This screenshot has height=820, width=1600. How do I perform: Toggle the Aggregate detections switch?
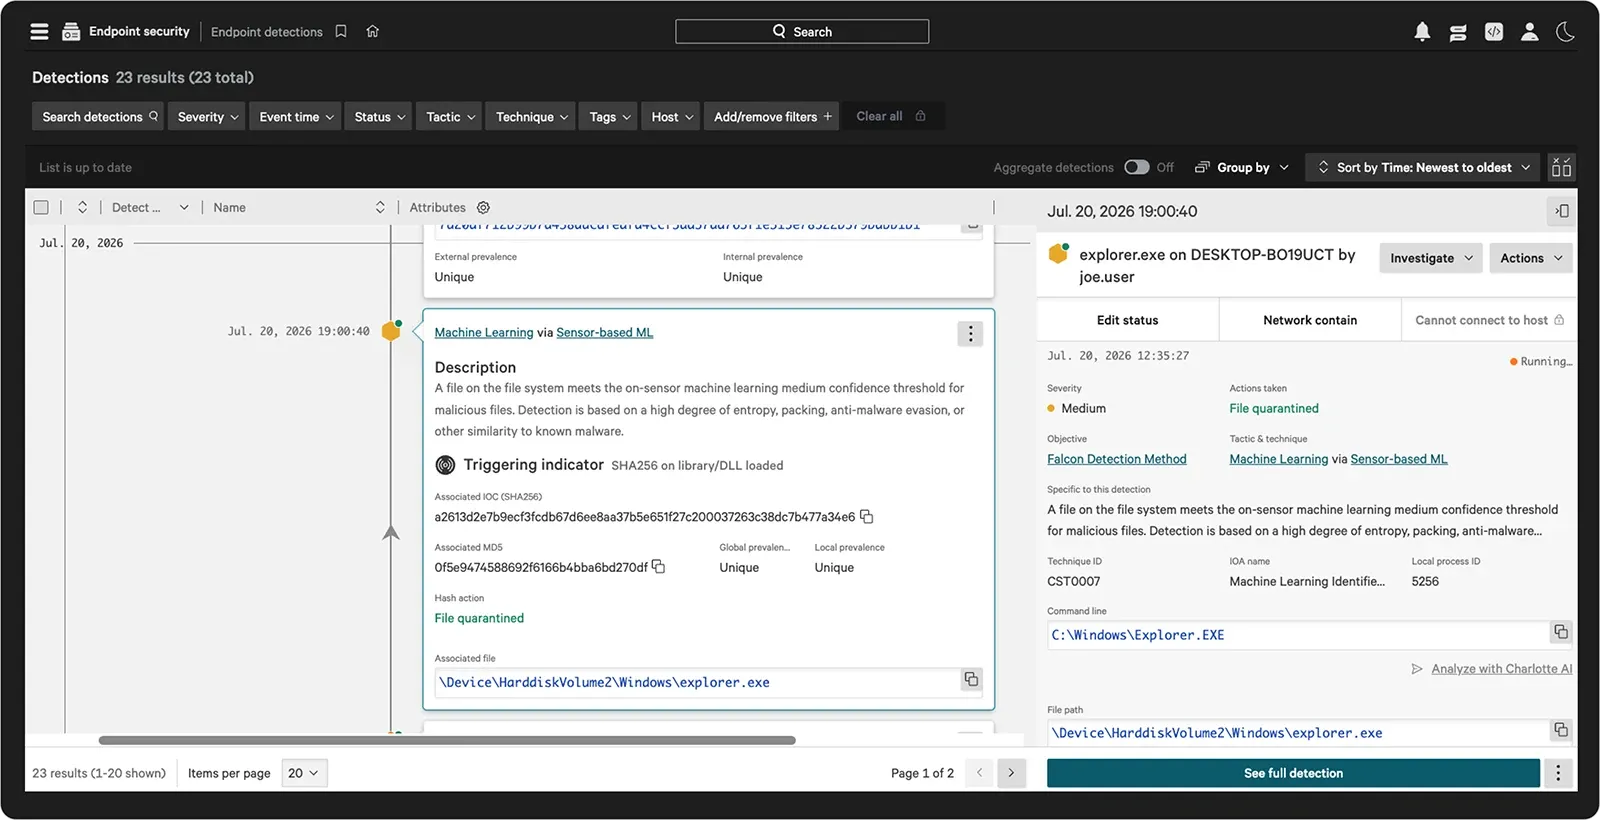[1136, 167]
